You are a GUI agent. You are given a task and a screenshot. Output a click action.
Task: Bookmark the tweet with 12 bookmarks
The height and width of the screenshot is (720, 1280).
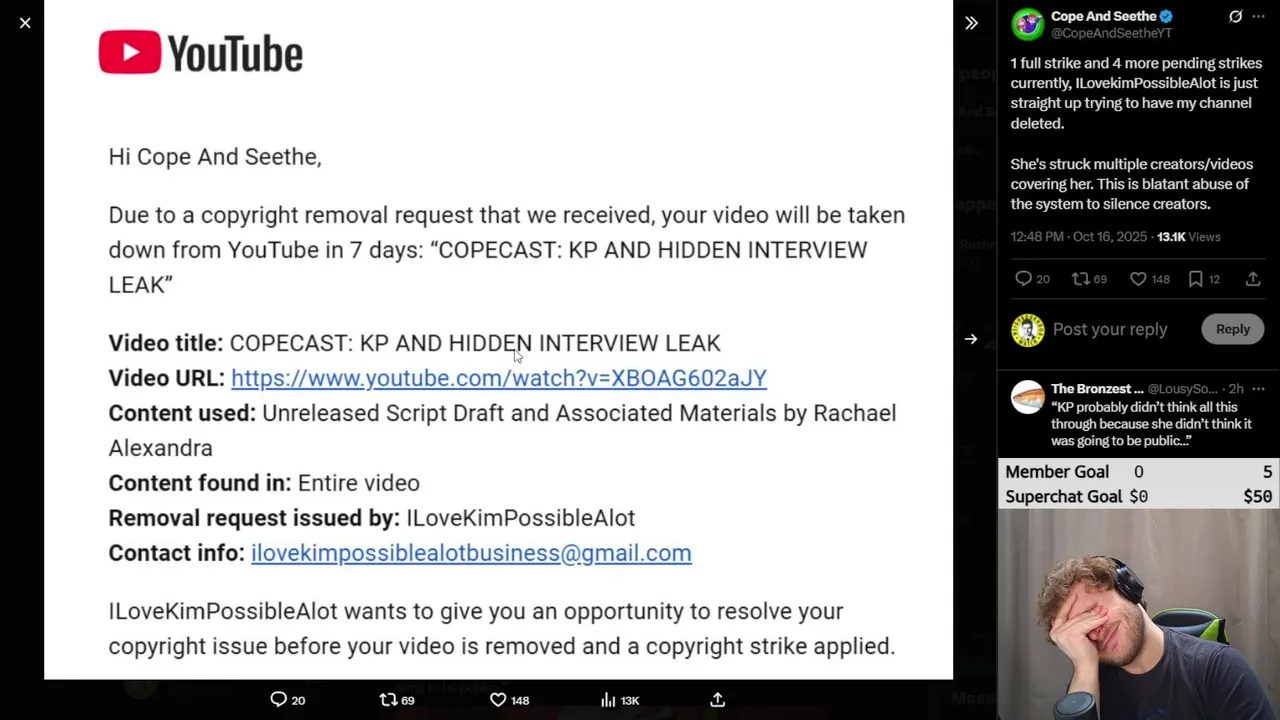click(x=1195, y=279)
